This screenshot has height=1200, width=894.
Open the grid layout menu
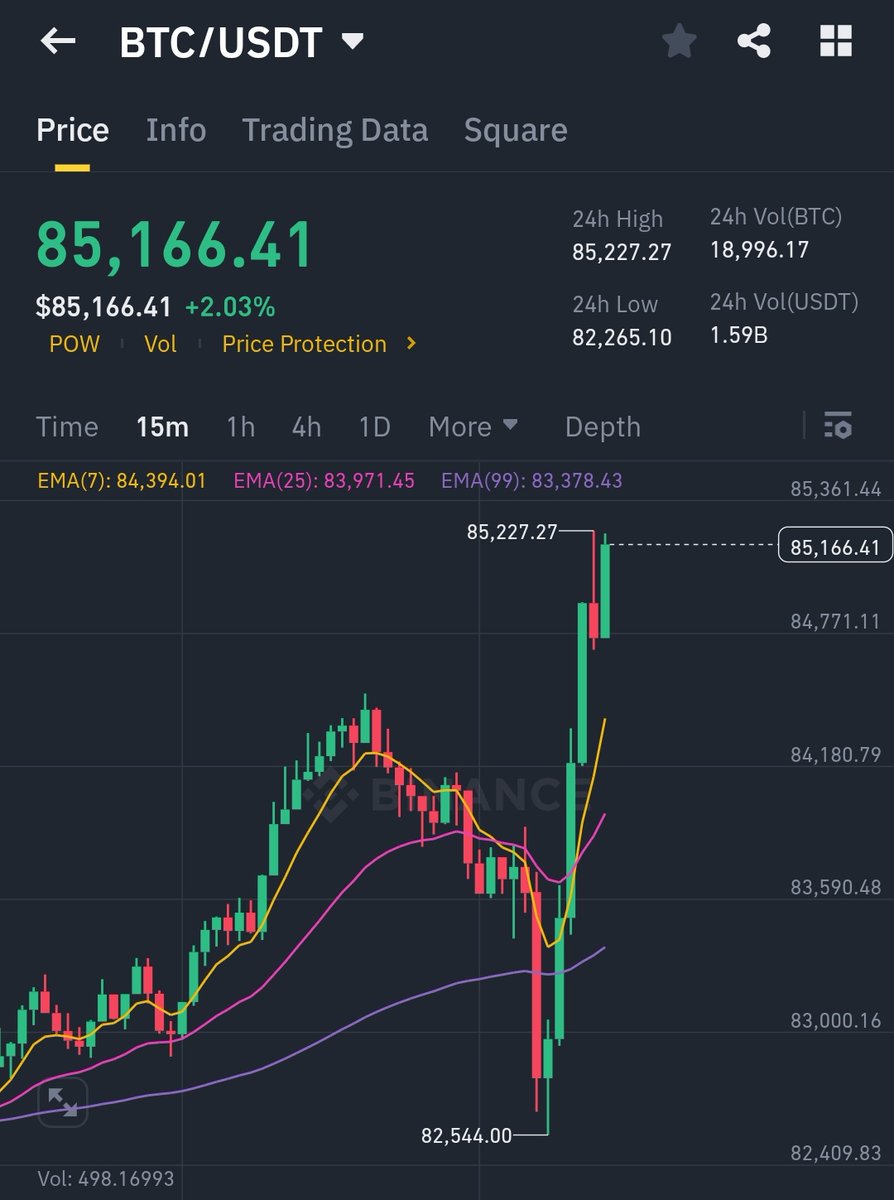coord(836,41)
